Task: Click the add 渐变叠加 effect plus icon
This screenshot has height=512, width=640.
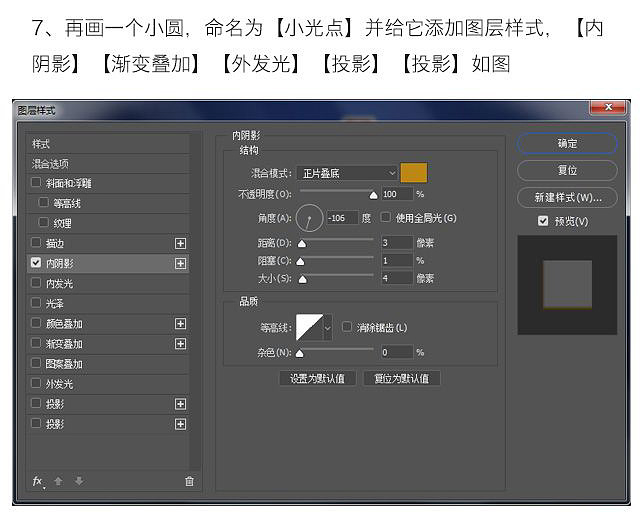Action: coord(180,344)
